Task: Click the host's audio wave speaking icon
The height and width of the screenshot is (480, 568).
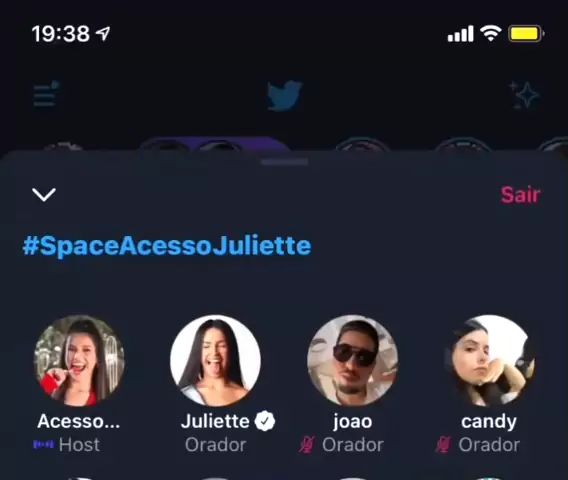Action: click(x=43, y=444)
